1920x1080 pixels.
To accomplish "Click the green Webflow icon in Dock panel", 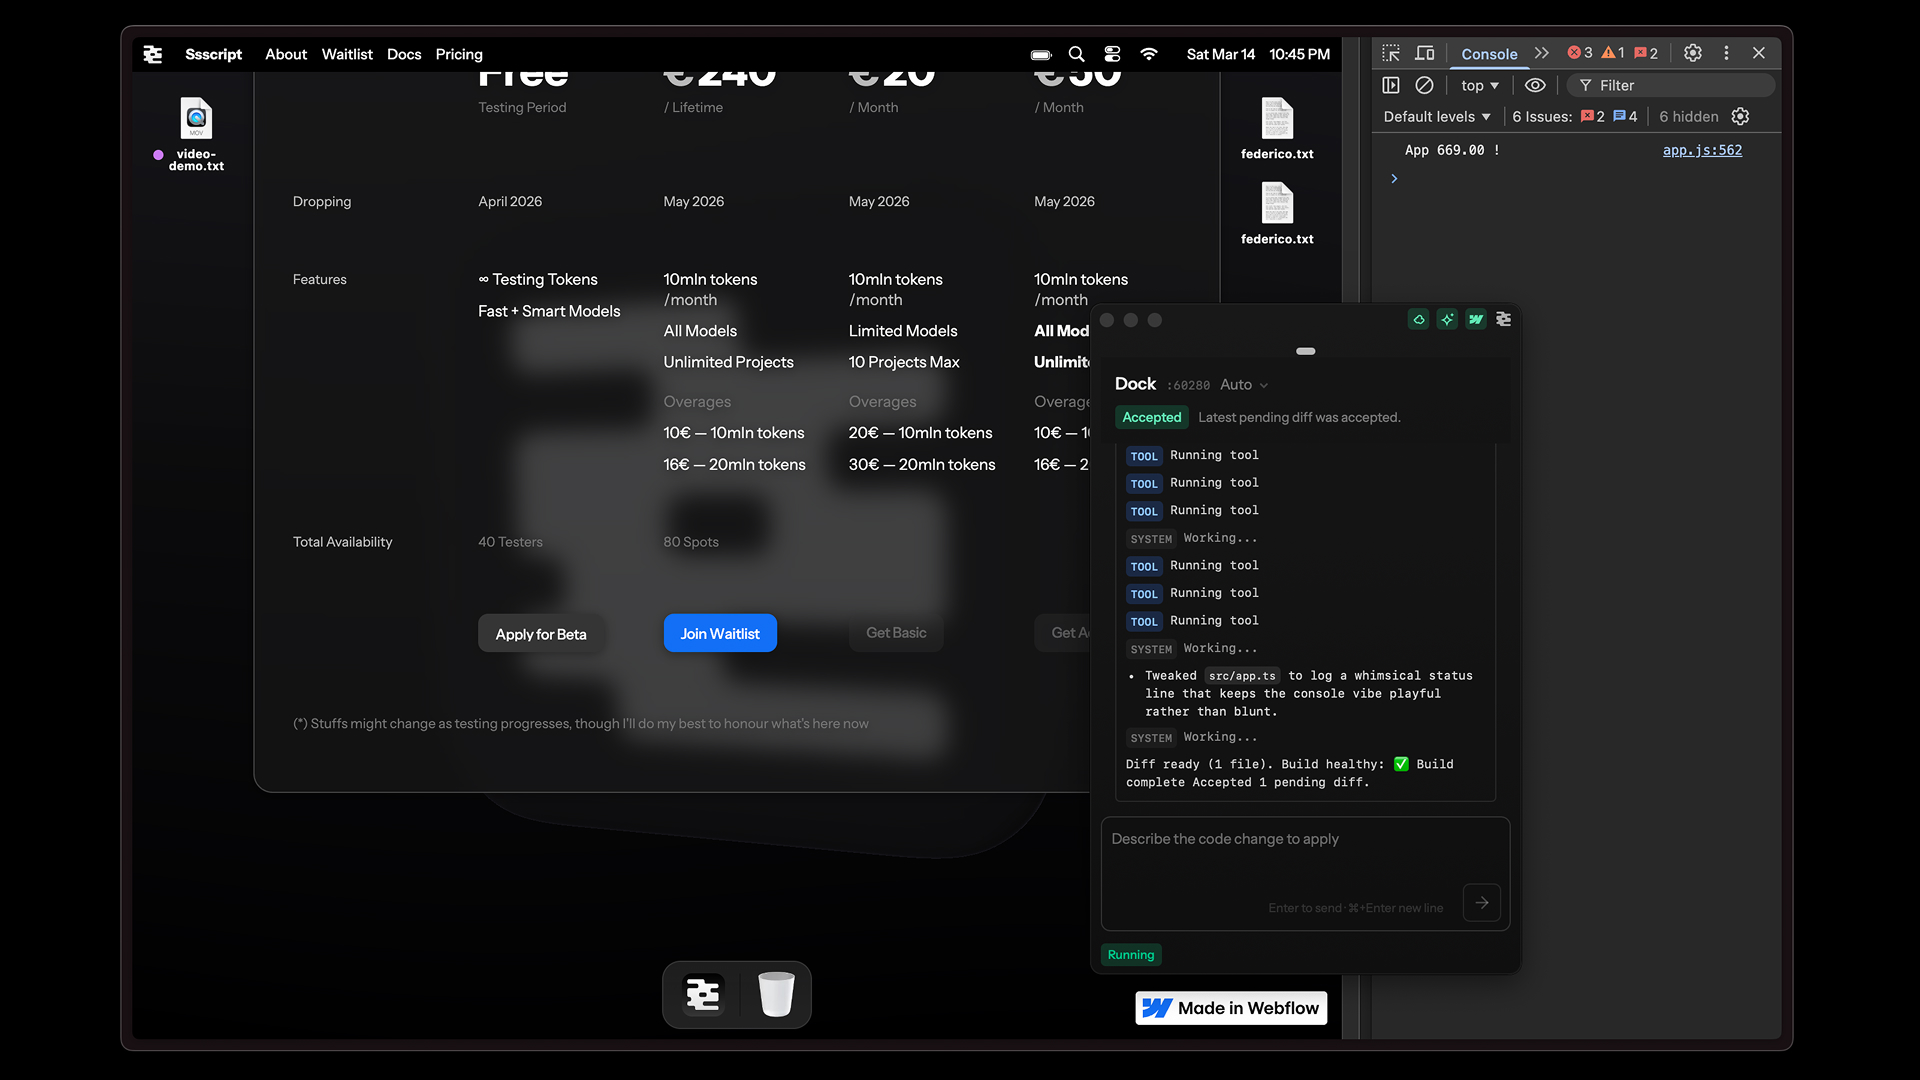I will tap(1476, 320).
